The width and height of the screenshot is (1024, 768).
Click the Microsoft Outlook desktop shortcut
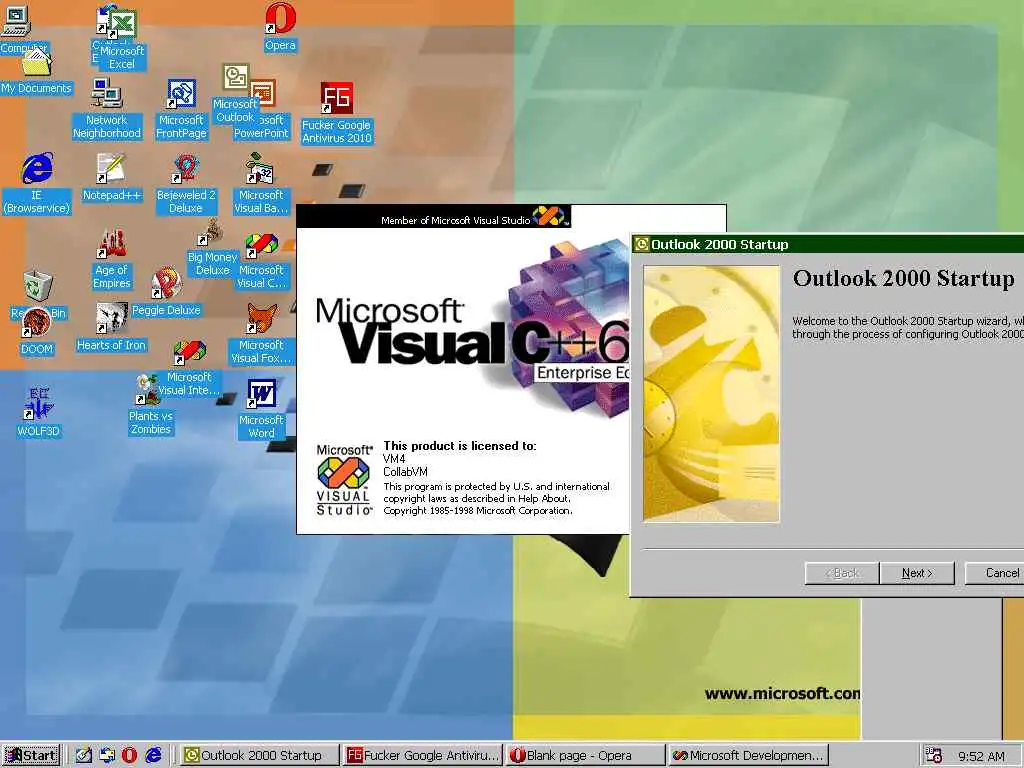click(235, 93)
